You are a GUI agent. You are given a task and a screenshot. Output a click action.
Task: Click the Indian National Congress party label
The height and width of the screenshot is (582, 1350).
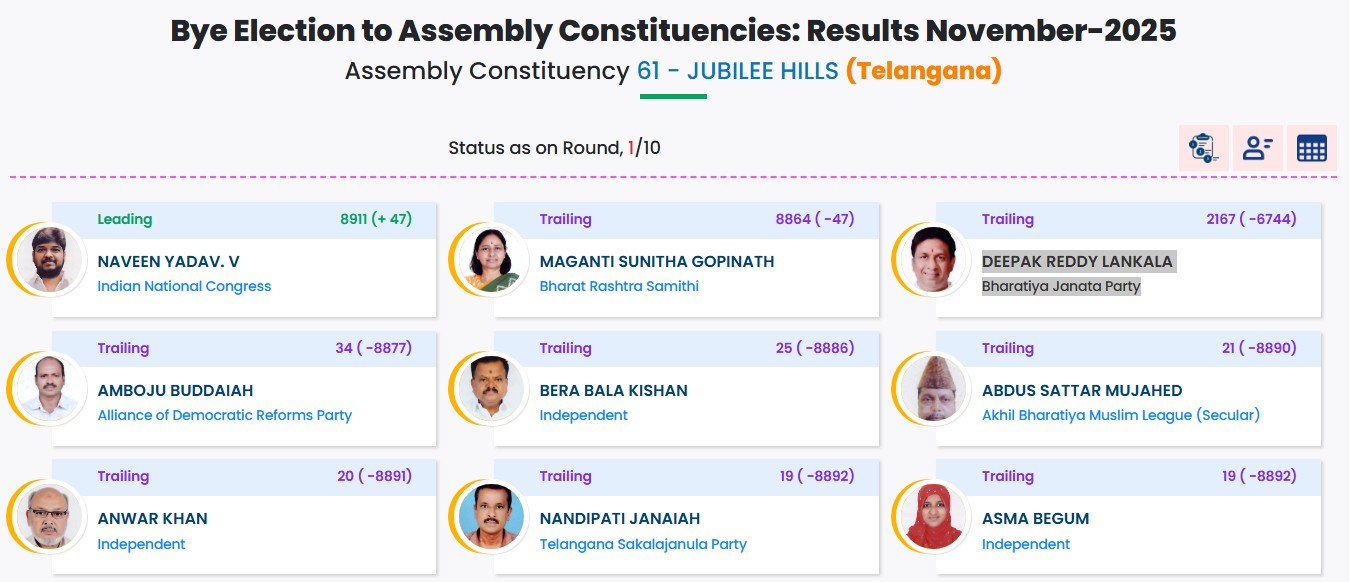click(x=184, y=286)
